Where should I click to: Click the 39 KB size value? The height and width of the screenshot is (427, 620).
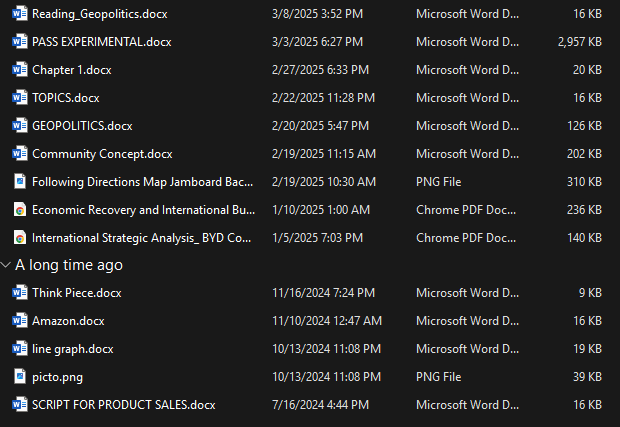pos(588,377)
